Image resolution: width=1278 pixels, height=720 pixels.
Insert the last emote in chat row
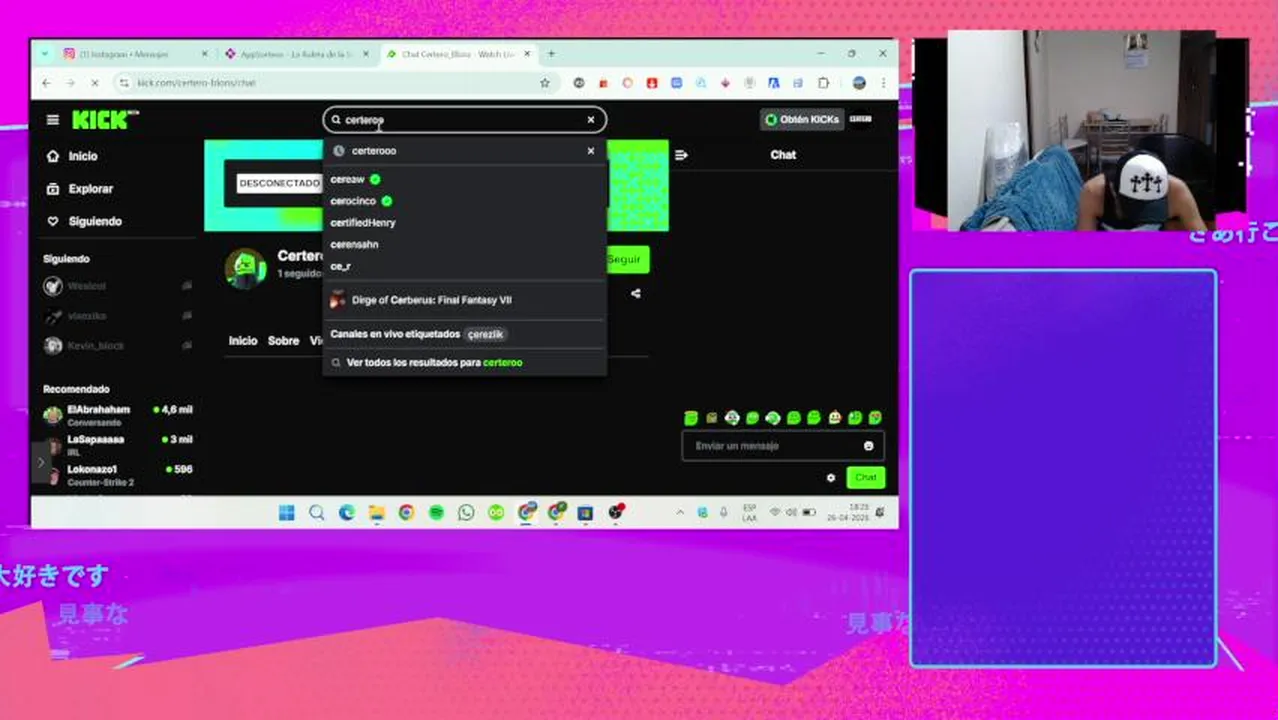point(875,418)
